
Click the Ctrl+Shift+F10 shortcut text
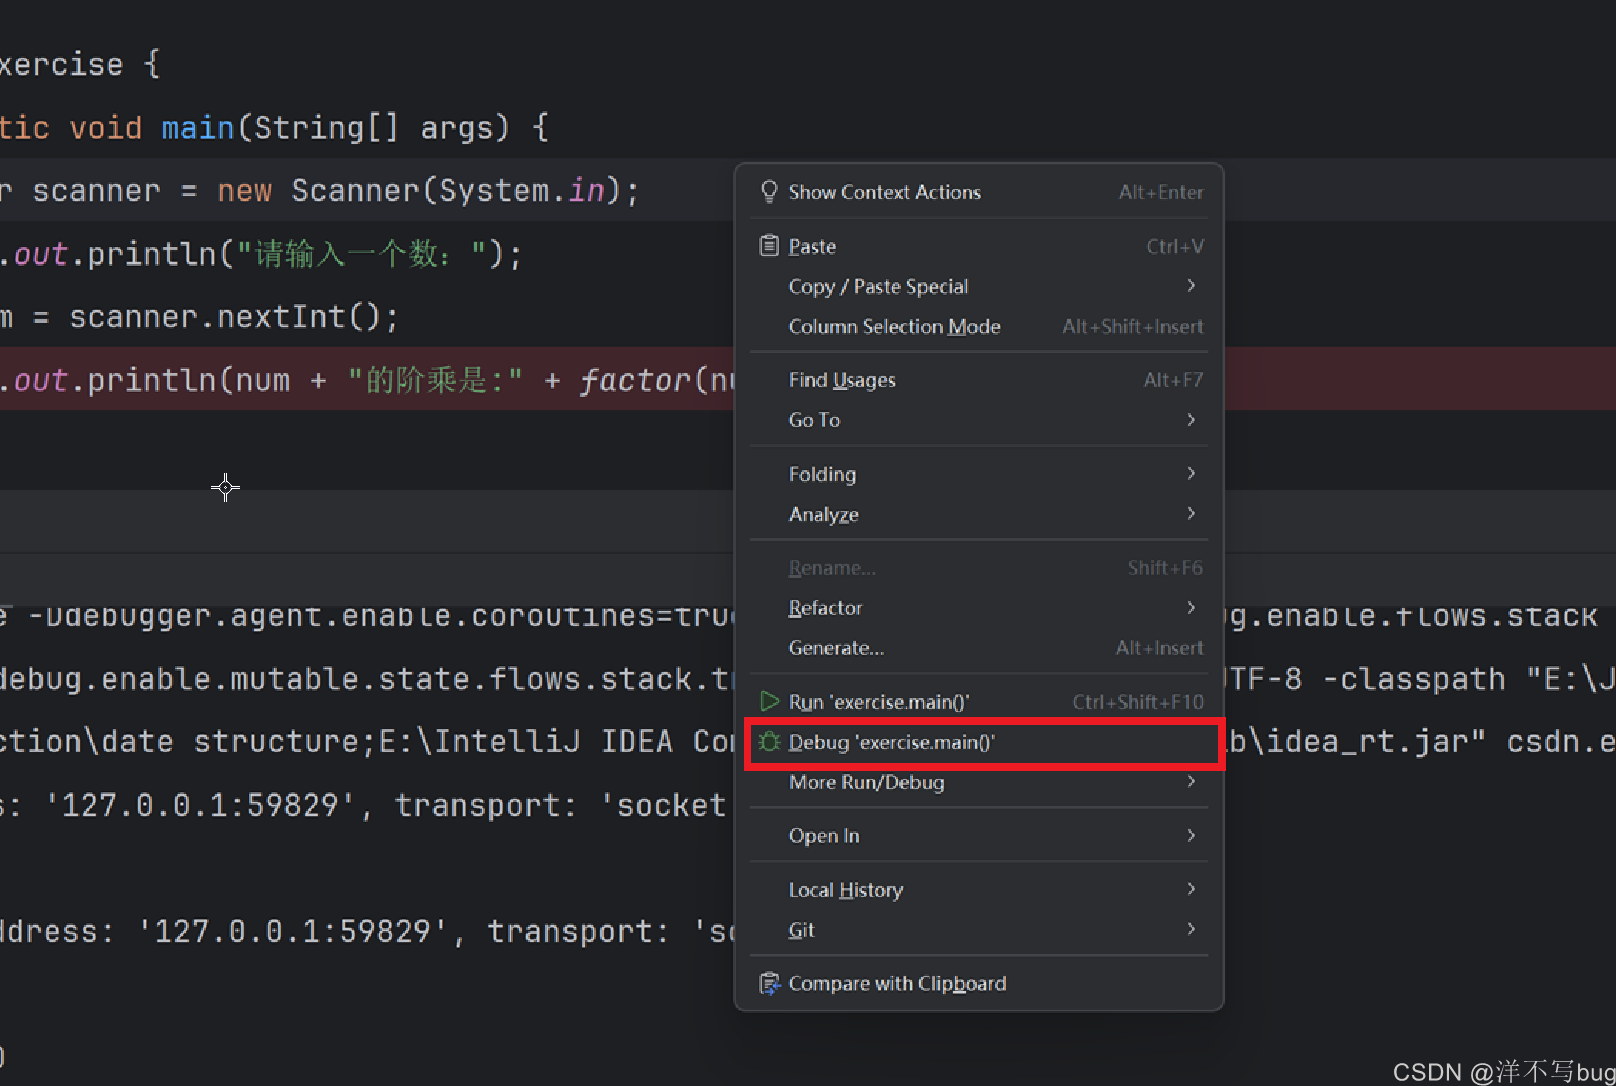pyautogui.click(x=1138, y=702)
